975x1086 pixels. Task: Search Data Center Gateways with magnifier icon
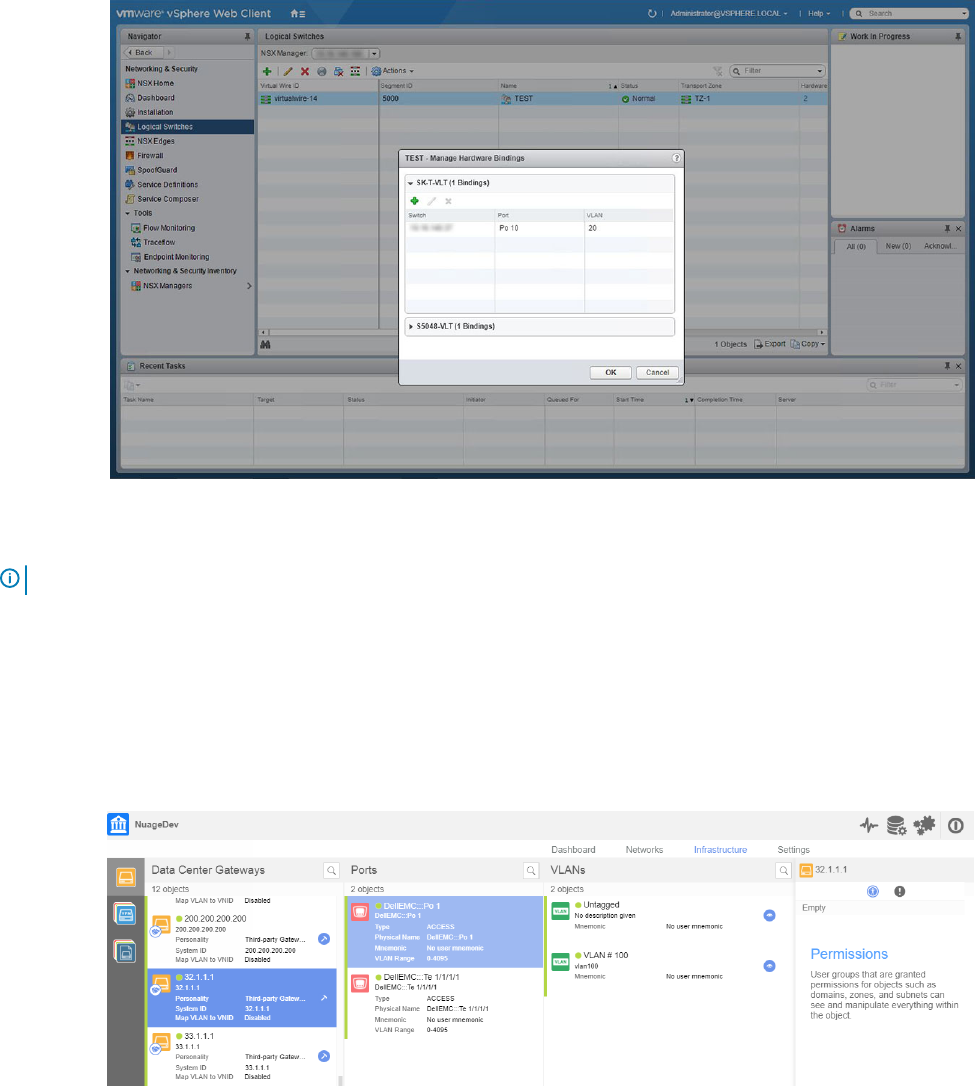332,871
